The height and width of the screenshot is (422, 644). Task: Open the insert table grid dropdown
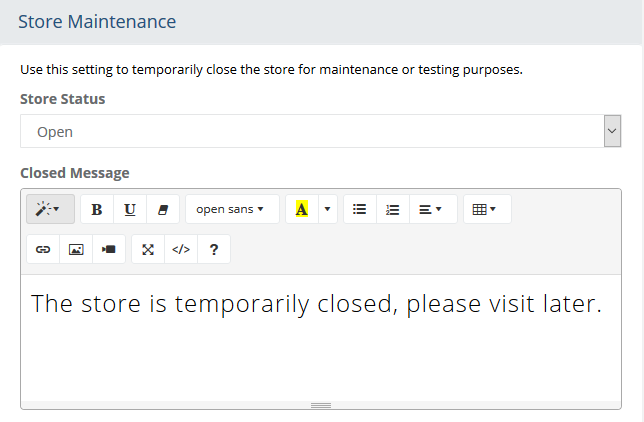click(x=485, y=209)
